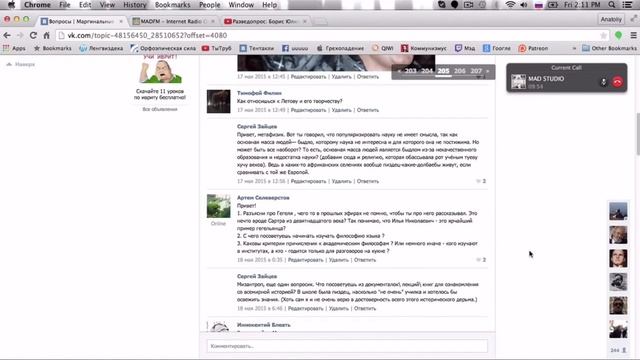This screenshot has height=360, width=640.
Task: Open the Гоогле bookmark
Action: 497,48
